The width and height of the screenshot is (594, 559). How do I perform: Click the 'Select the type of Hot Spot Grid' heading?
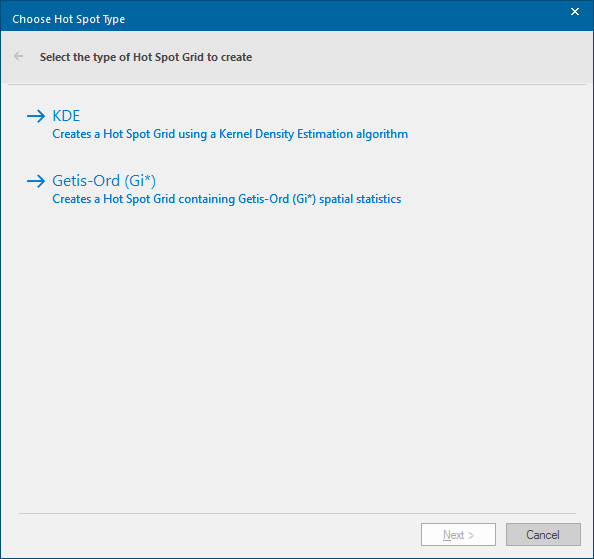[x=146, y=57]
